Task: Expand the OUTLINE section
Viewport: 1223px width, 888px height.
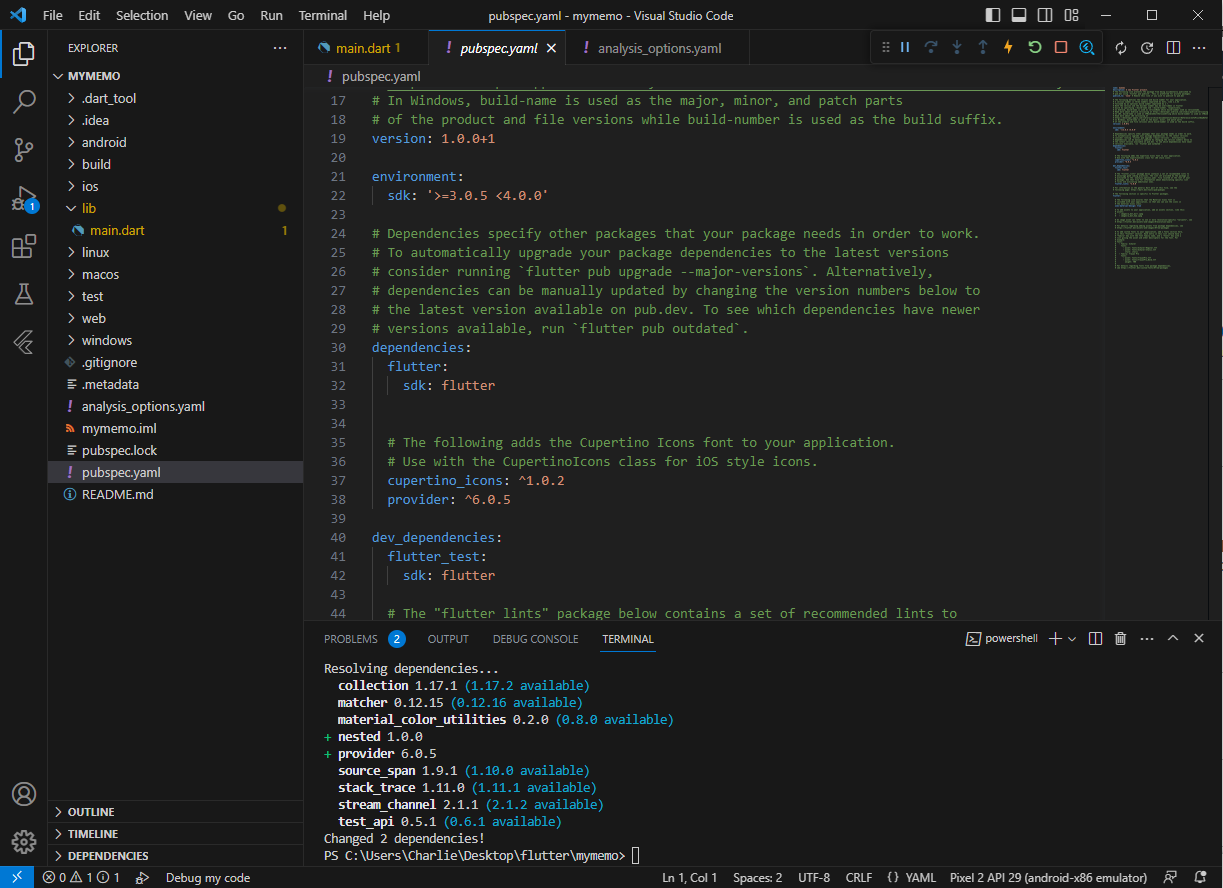Action: click(175, 812)
